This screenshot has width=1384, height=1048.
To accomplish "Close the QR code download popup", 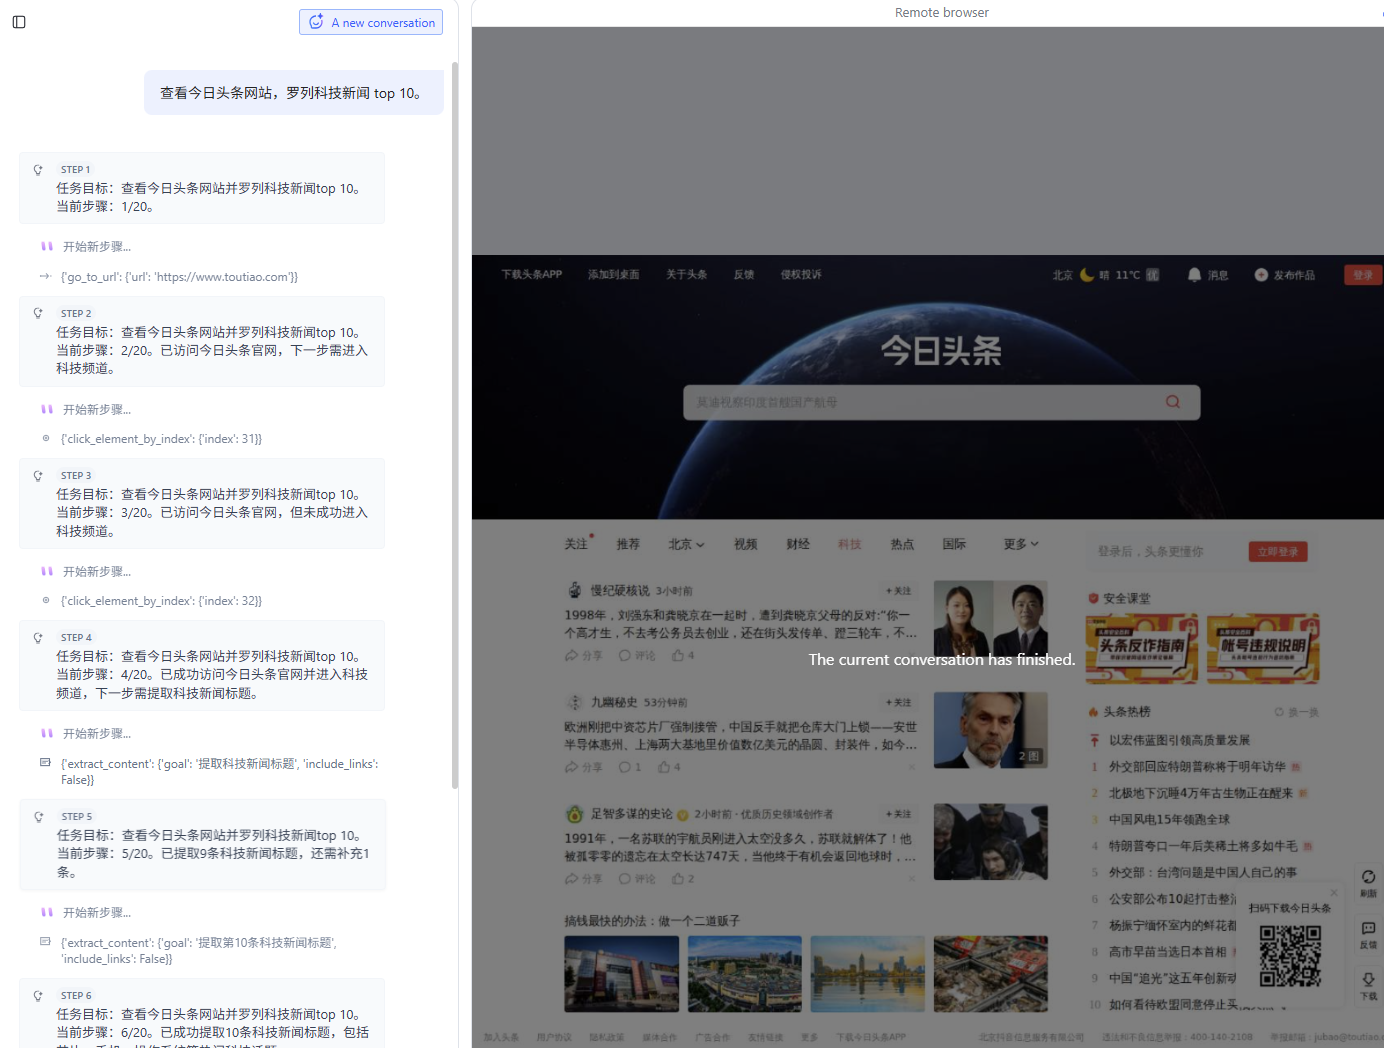I will [x=1333, y=892].
